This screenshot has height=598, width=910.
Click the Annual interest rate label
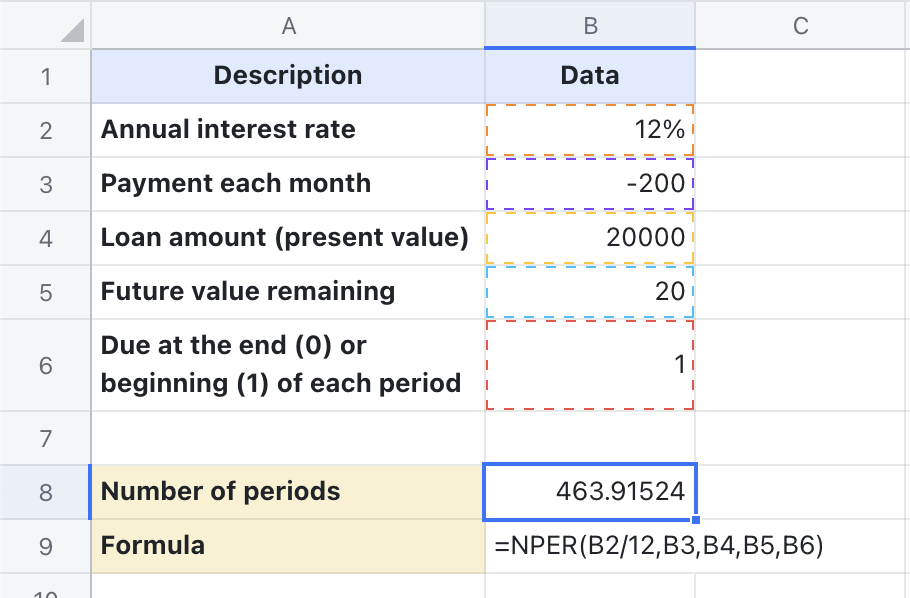tap(288, 128)
